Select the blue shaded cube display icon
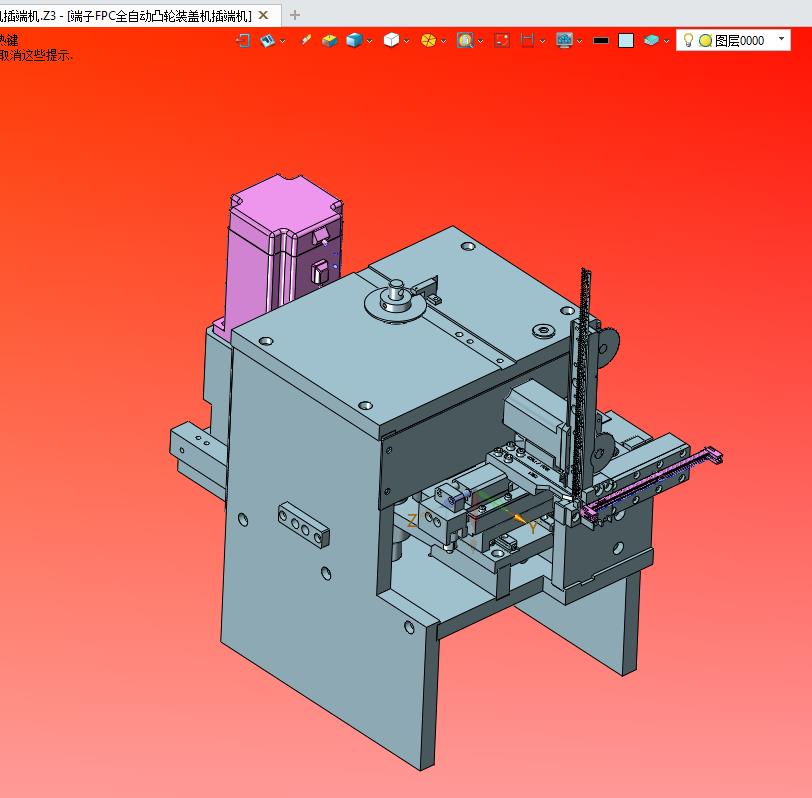Viewport: 812px width, 798px height. [354, 40]
